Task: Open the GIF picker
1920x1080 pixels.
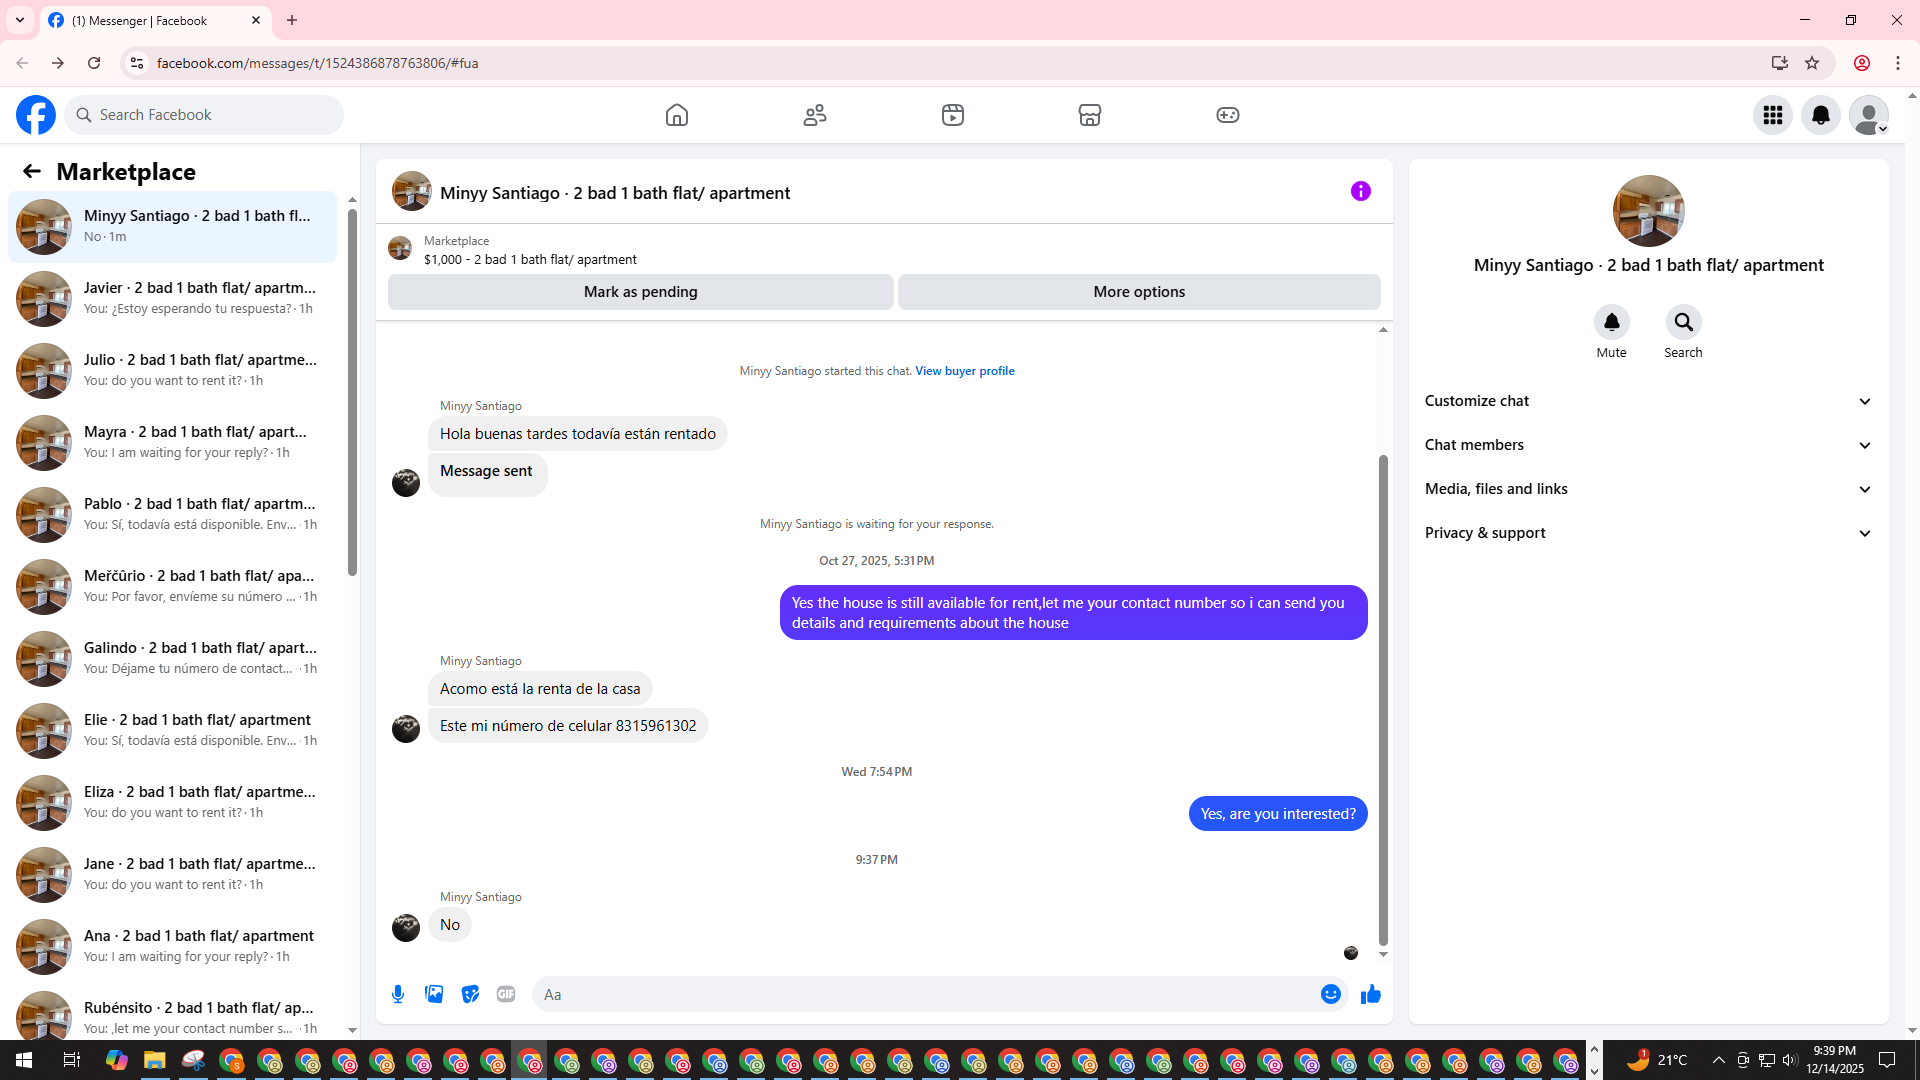Action: tap(506, 994)
